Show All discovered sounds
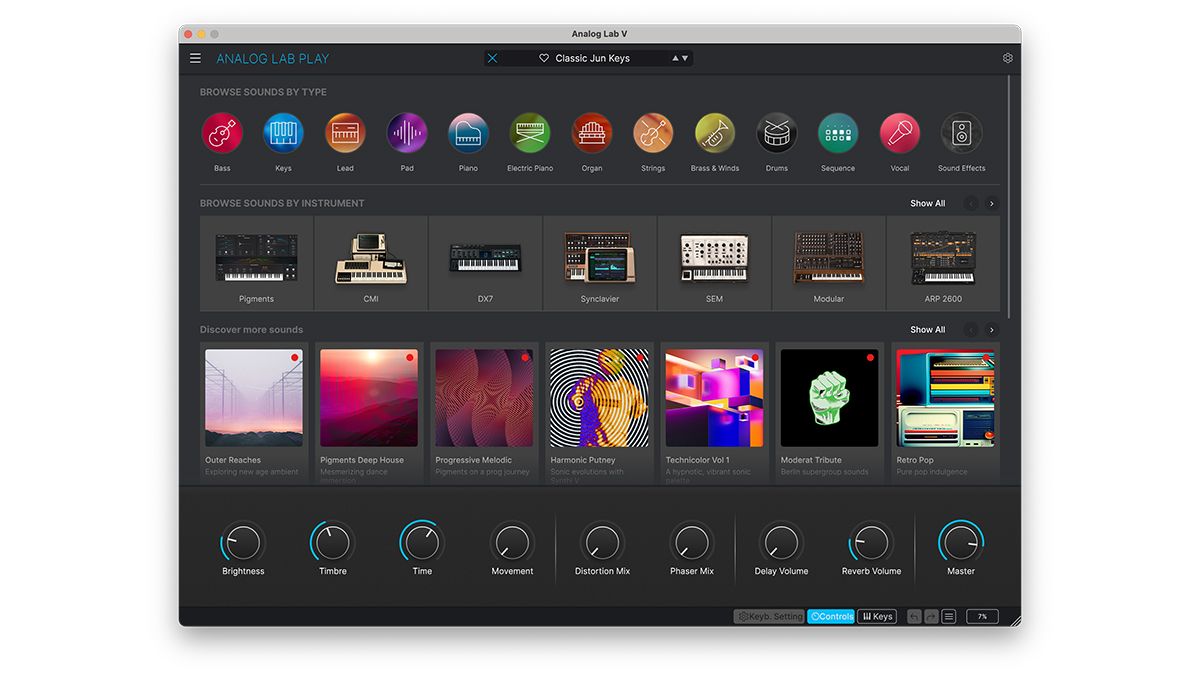The image size is (1200, 675). (x=927, y=329)
